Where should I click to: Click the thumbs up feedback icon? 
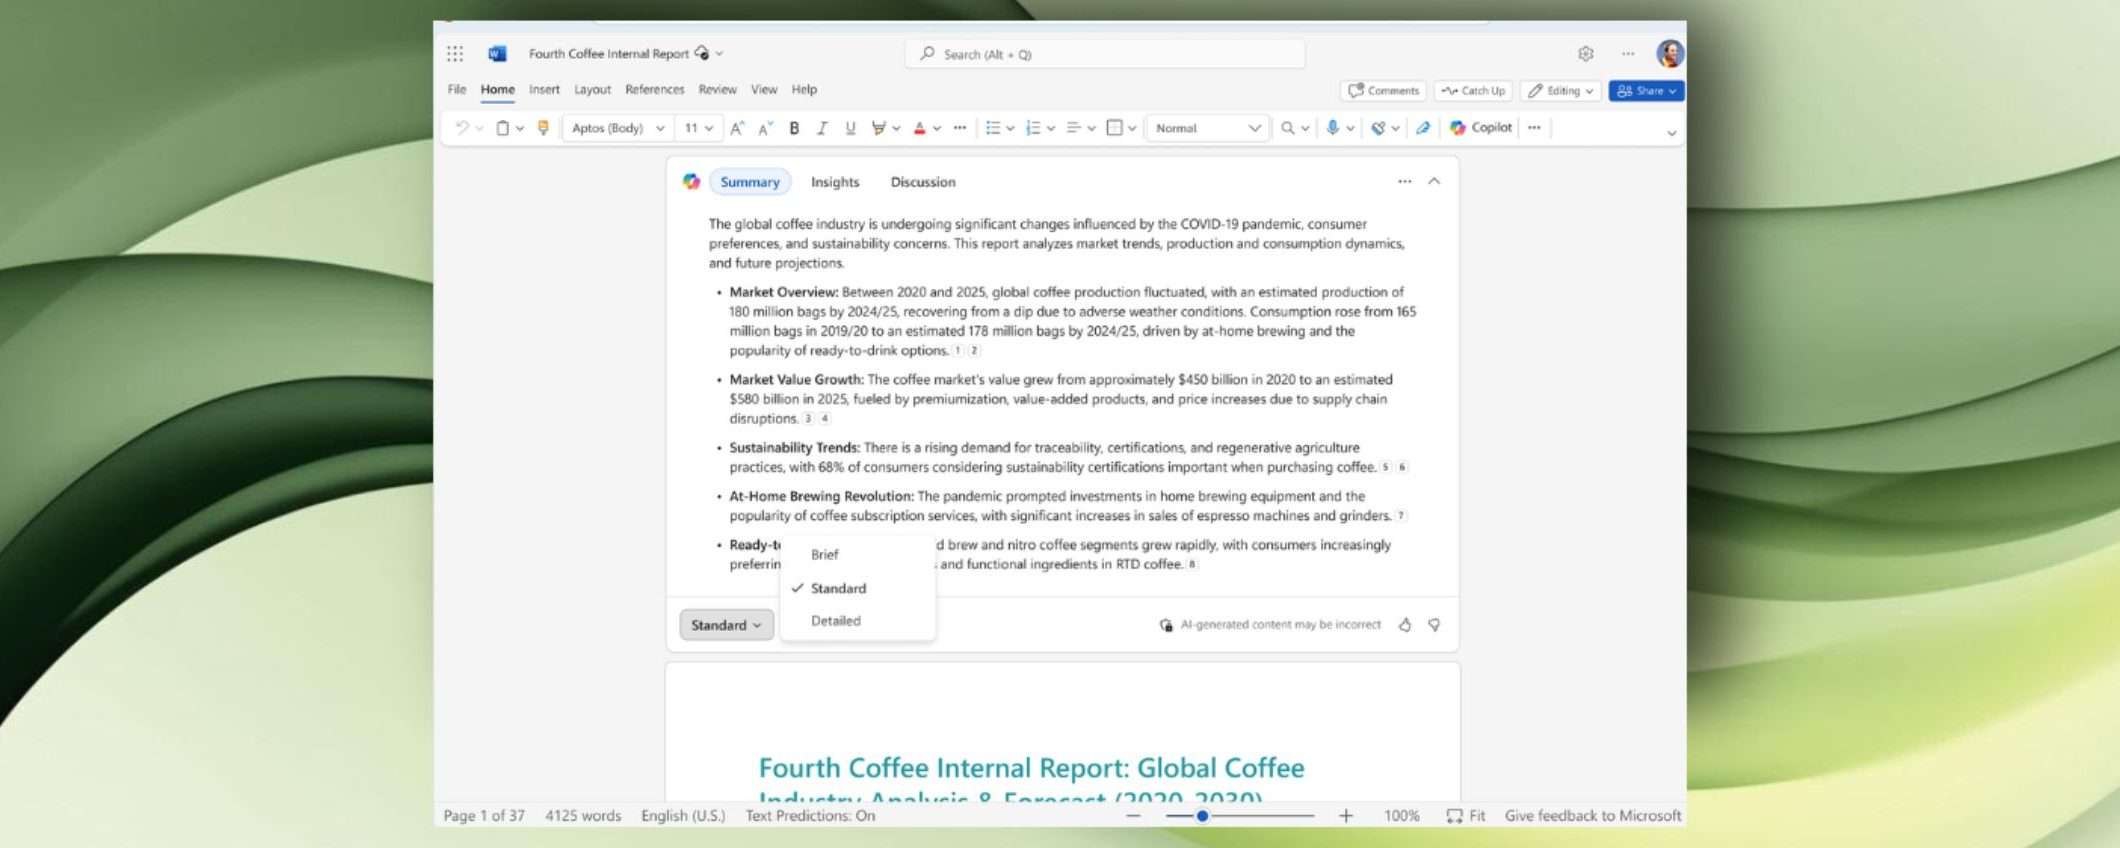tap(1405, 625)
